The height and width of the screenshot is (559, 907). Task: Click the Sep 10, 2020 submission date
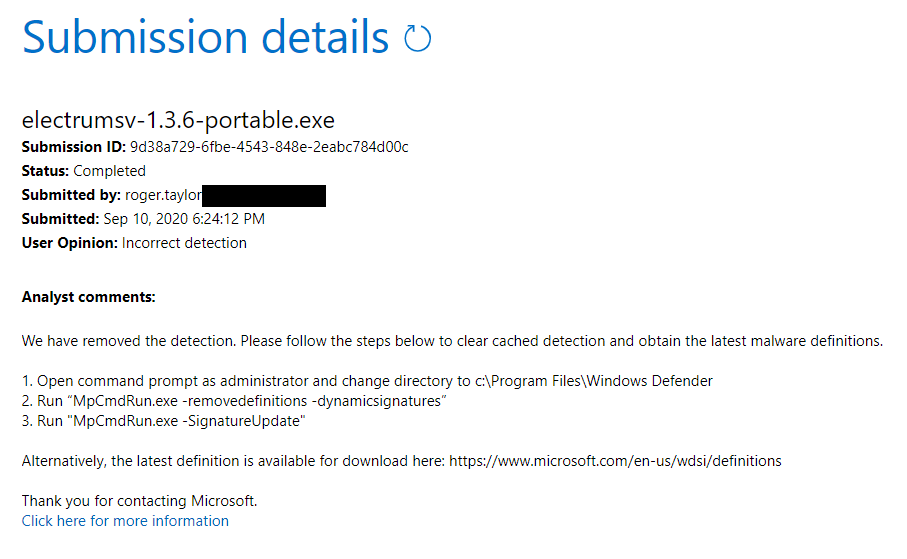click(x=183, y=219)
